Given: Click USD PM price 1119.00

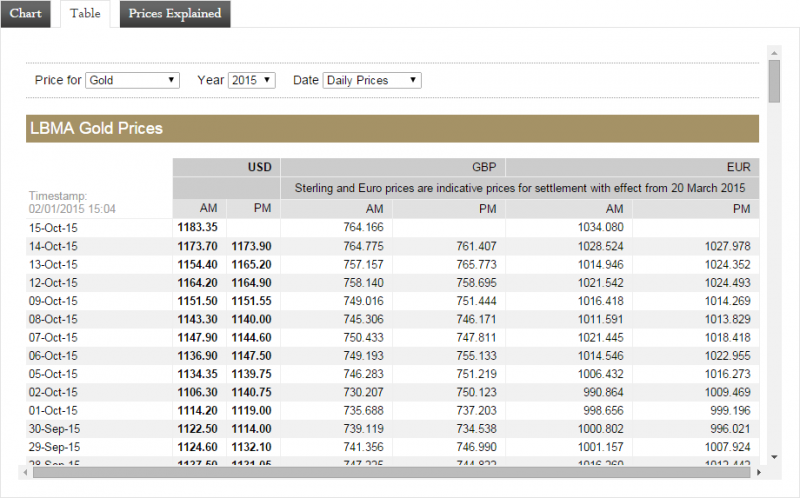Looking at the screenshot, I should [252, 411].
